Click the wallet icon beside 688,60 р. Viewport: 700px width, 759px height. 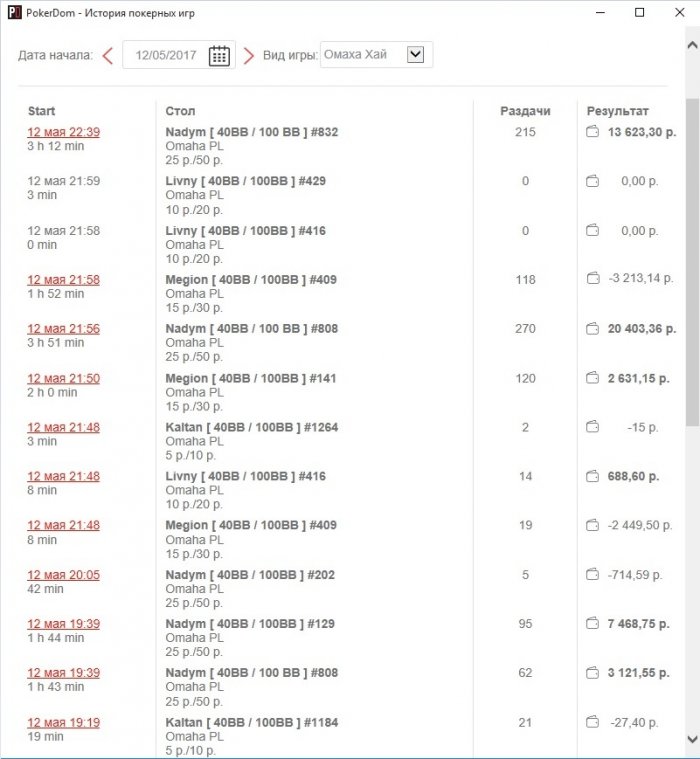pos(592,477)
